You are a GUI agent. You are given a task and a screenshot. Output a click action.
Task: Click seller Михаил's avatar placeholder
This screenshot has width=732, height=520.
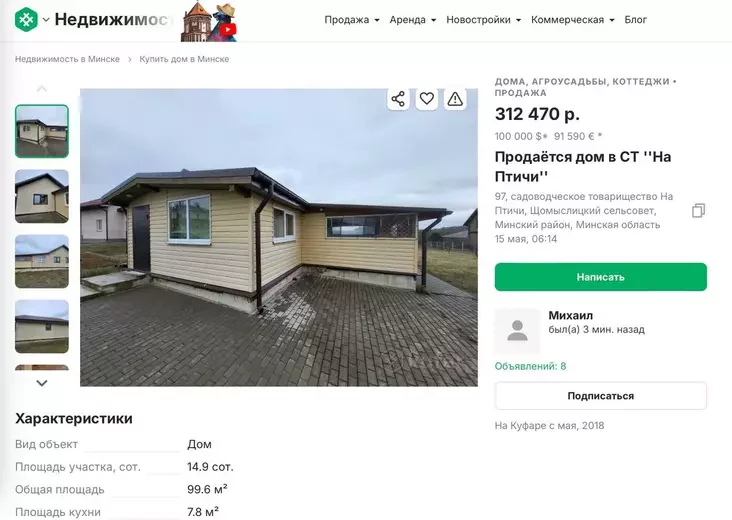tap(517, 330)
